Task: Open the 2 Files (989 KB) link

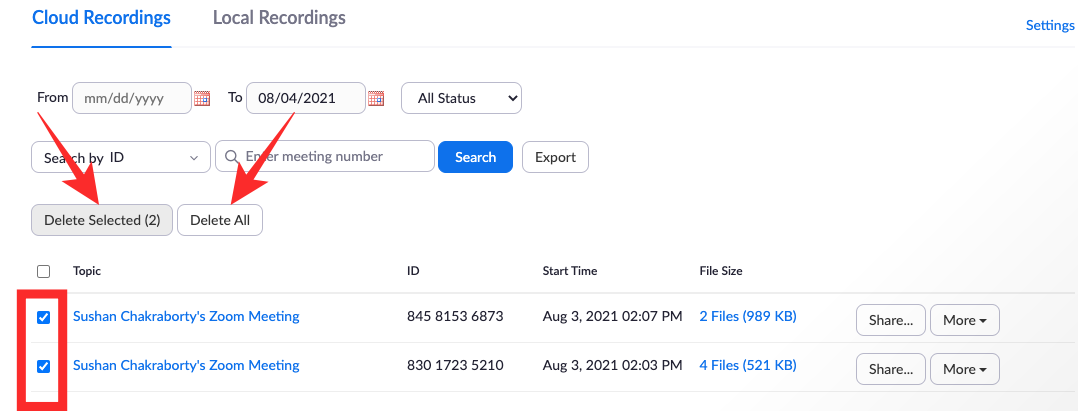Action: [747, 316]
